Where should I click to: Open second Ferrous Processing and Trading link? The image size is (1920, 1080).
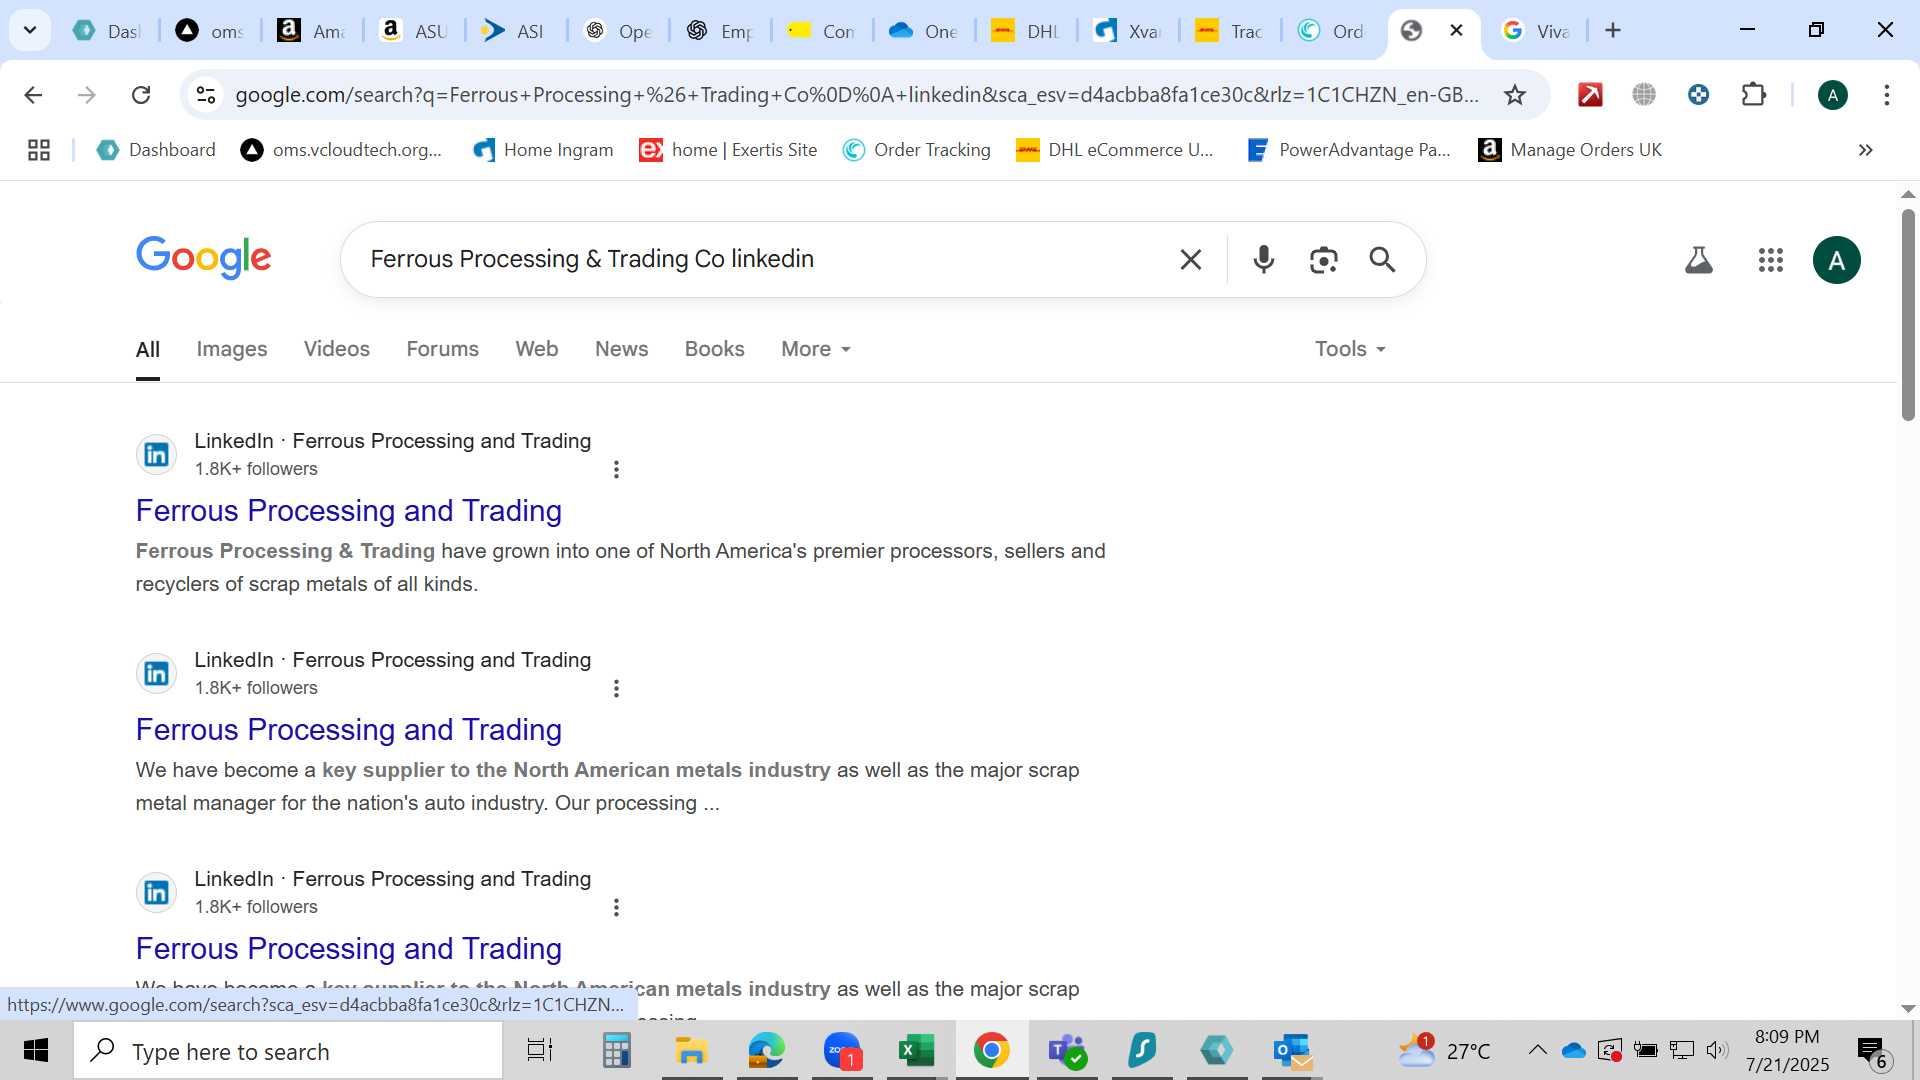coord(348,730)
